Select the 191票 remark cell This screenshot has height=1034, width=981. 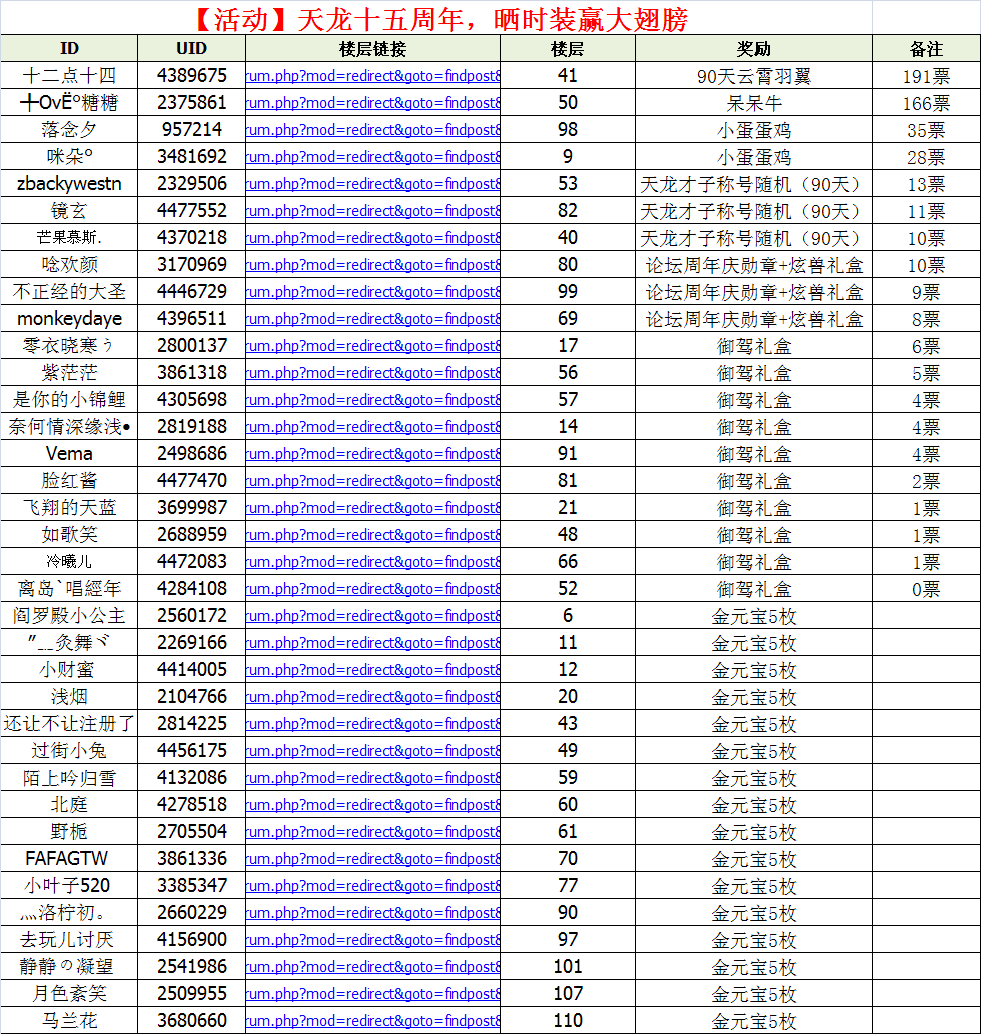926,76
